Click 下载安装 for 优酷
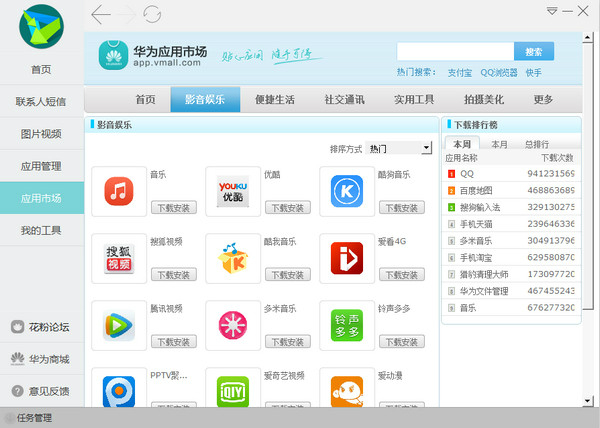The width and height of the screenshot is (600, 428). pos(288,208)
